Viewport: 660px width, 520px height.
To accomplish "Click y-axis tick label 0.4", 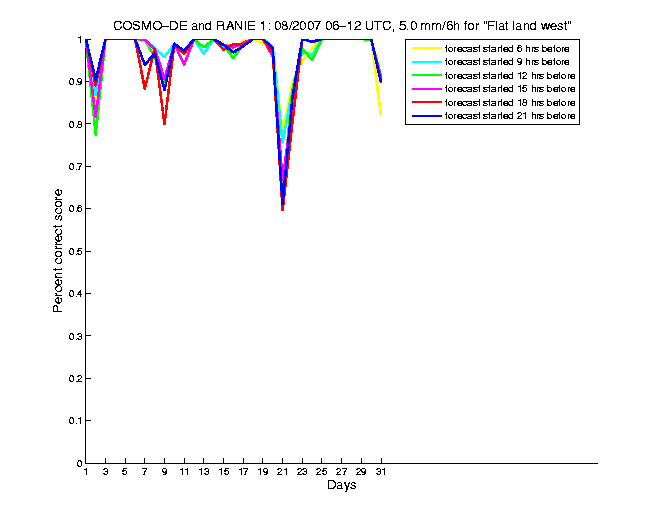I will [x=75, y=293].
